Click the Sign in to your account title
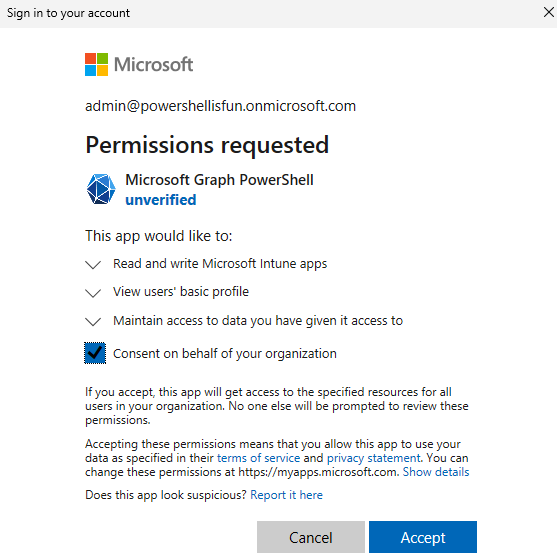 68,13
